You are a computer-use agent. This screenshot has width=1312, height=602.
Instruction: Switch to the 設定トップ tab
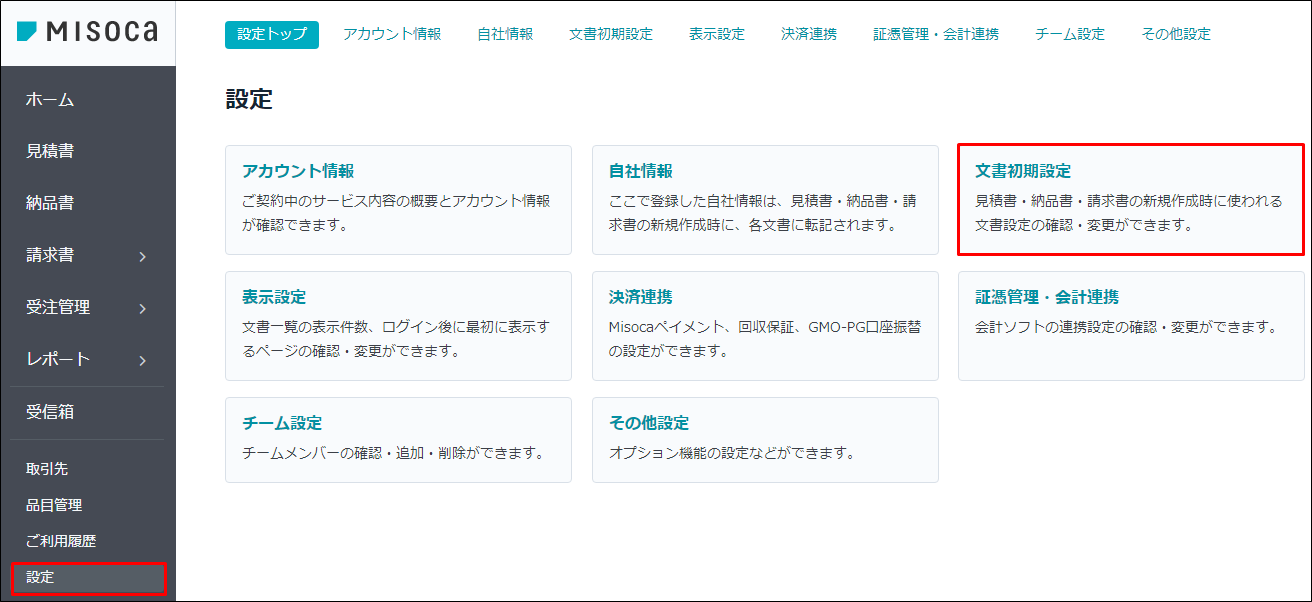pos(271,33)
